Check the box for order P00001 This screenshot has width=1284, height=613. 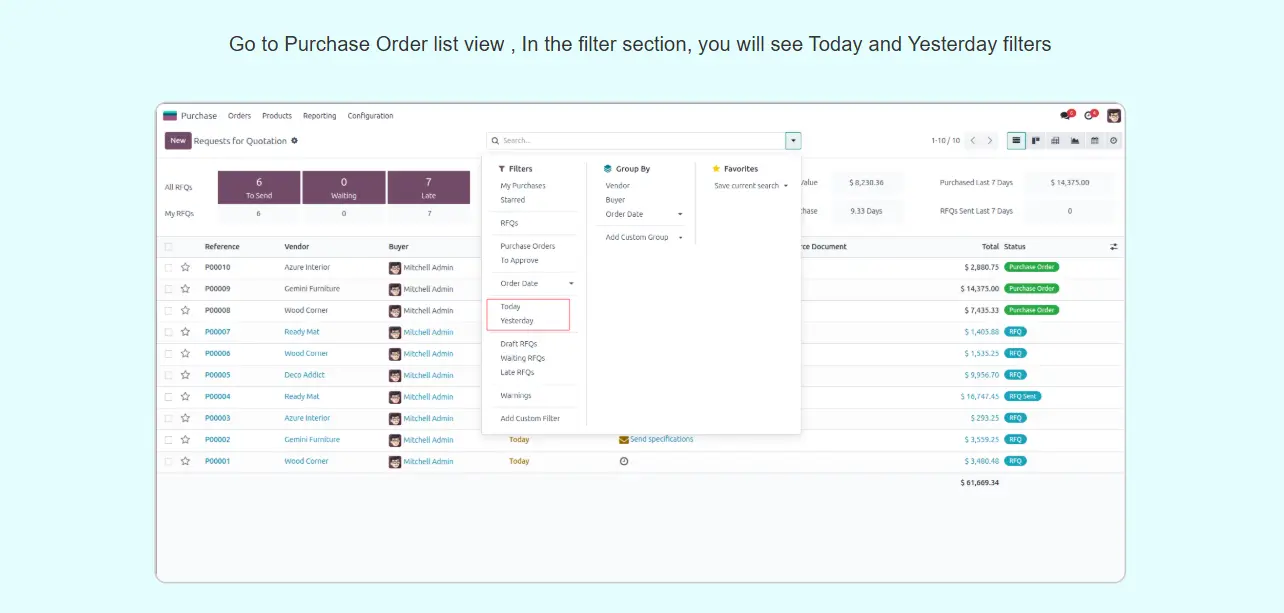pyautogui.click(x=168, y=462)
